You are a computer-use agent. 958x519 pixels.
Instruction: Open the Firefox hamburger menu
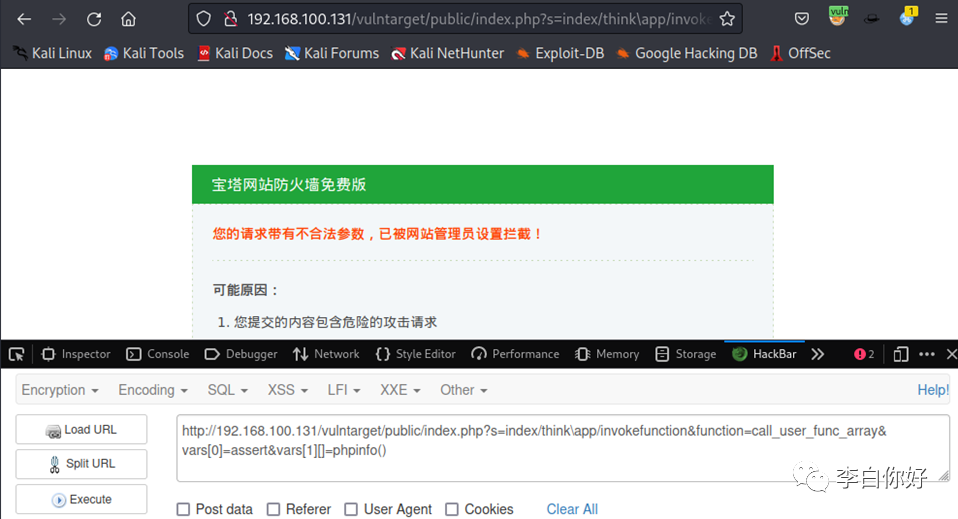(942, 19)
